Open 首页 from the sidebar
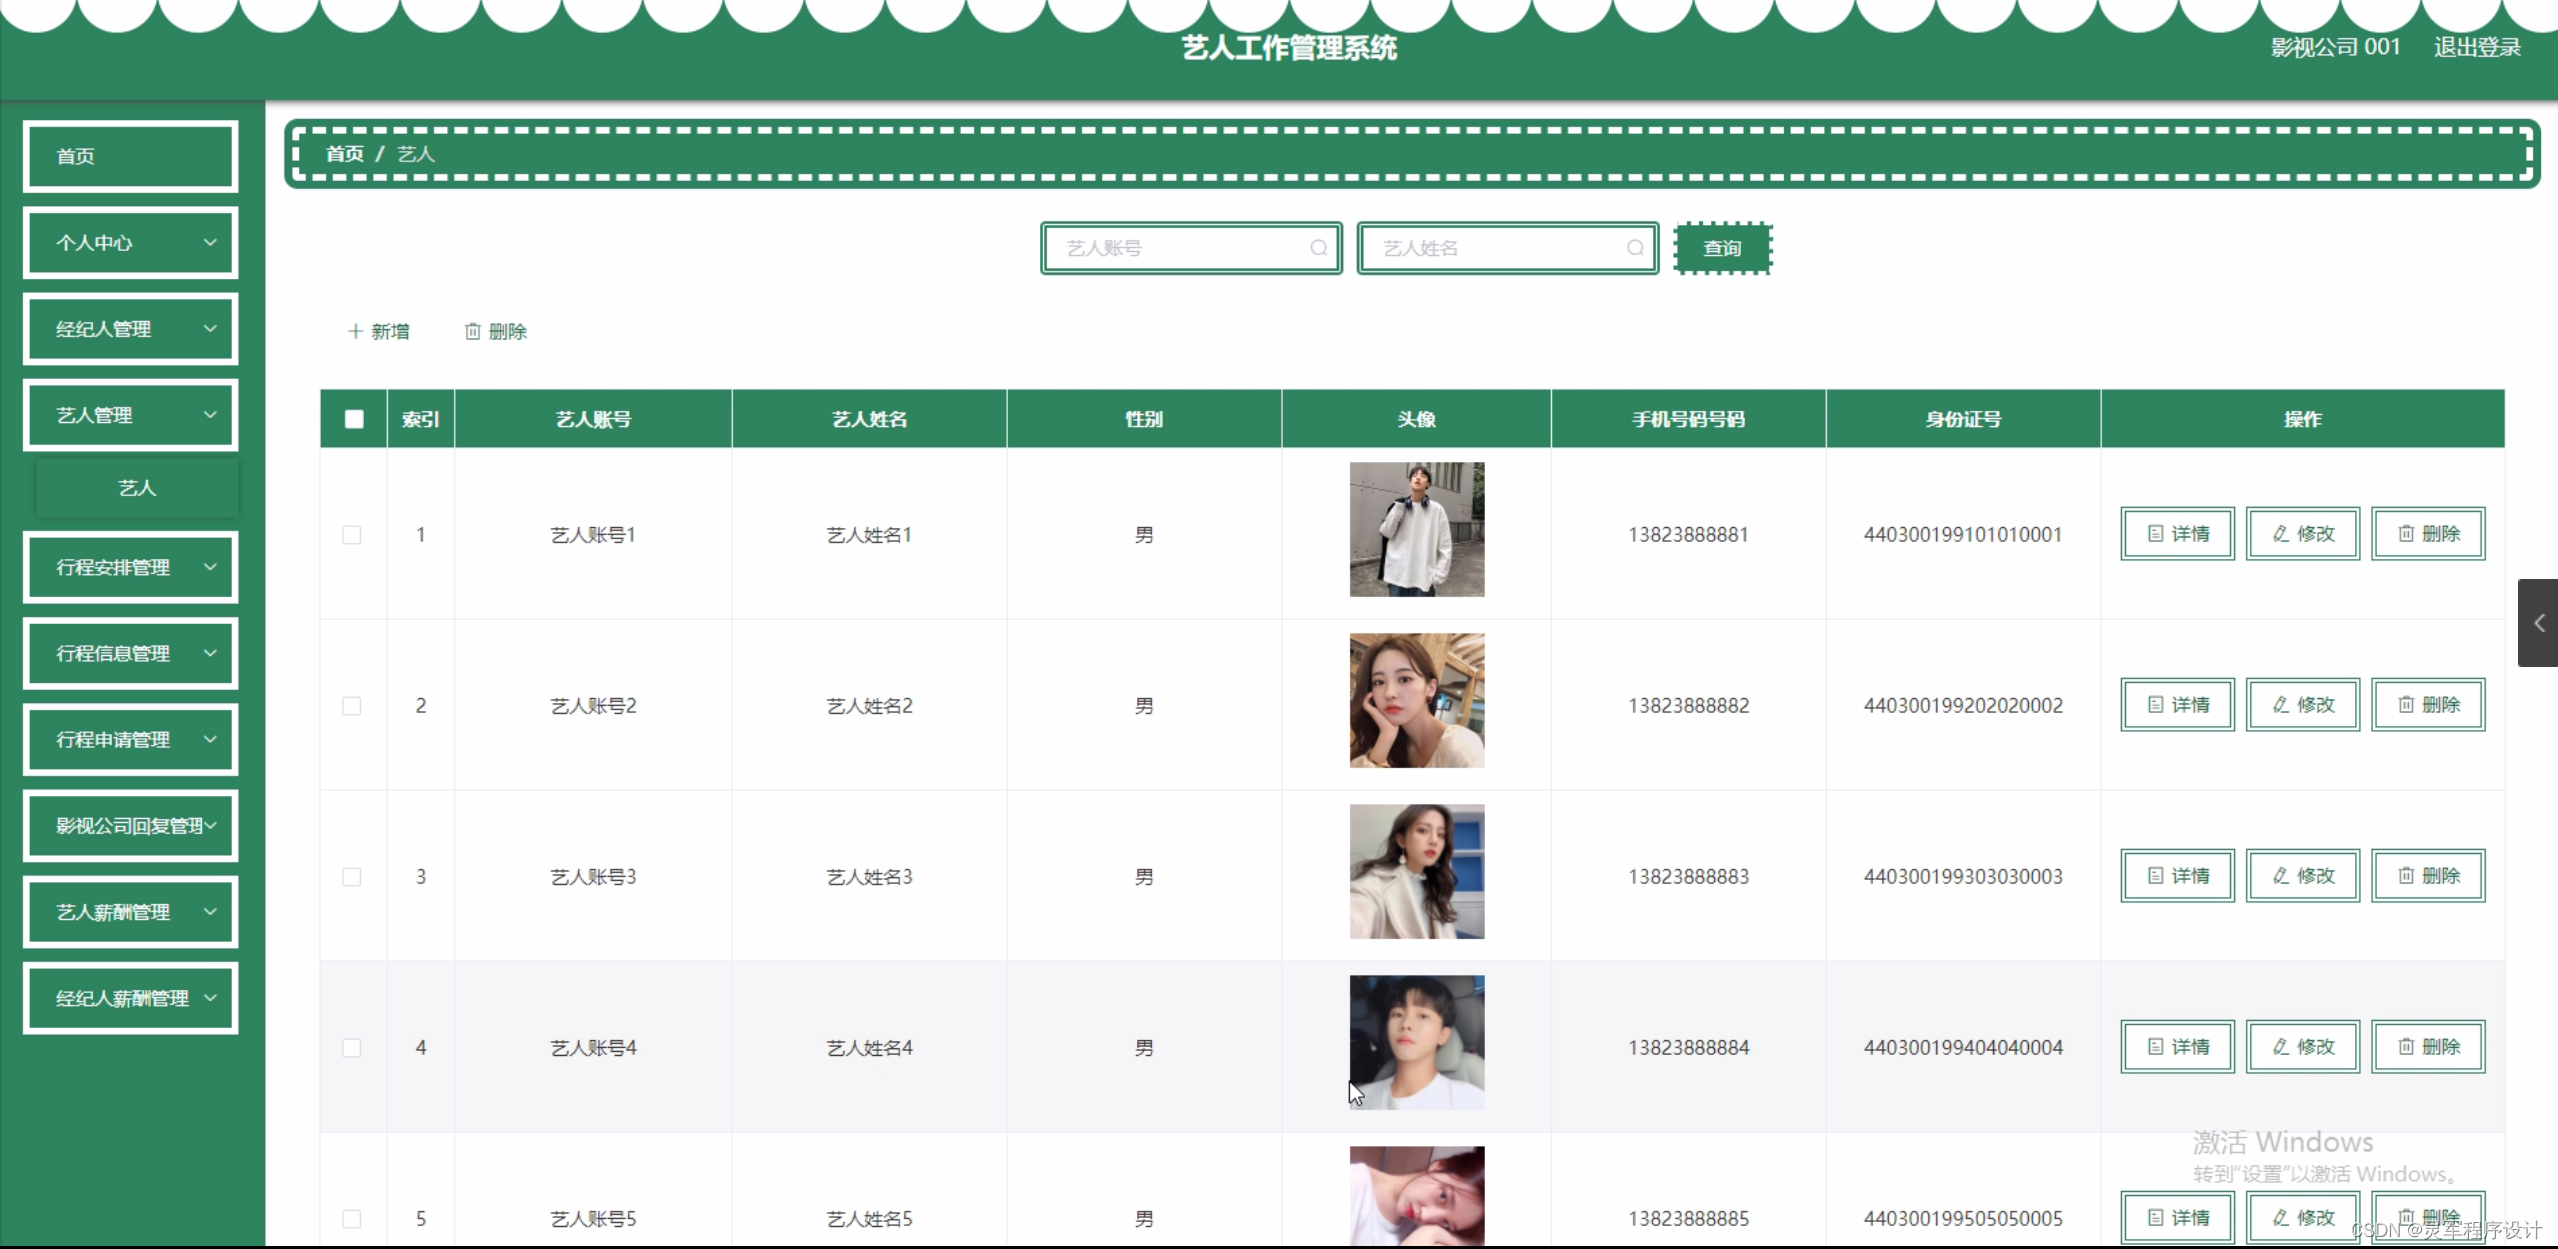This screenshot has height=1249, width=2558. pos(130,156)
